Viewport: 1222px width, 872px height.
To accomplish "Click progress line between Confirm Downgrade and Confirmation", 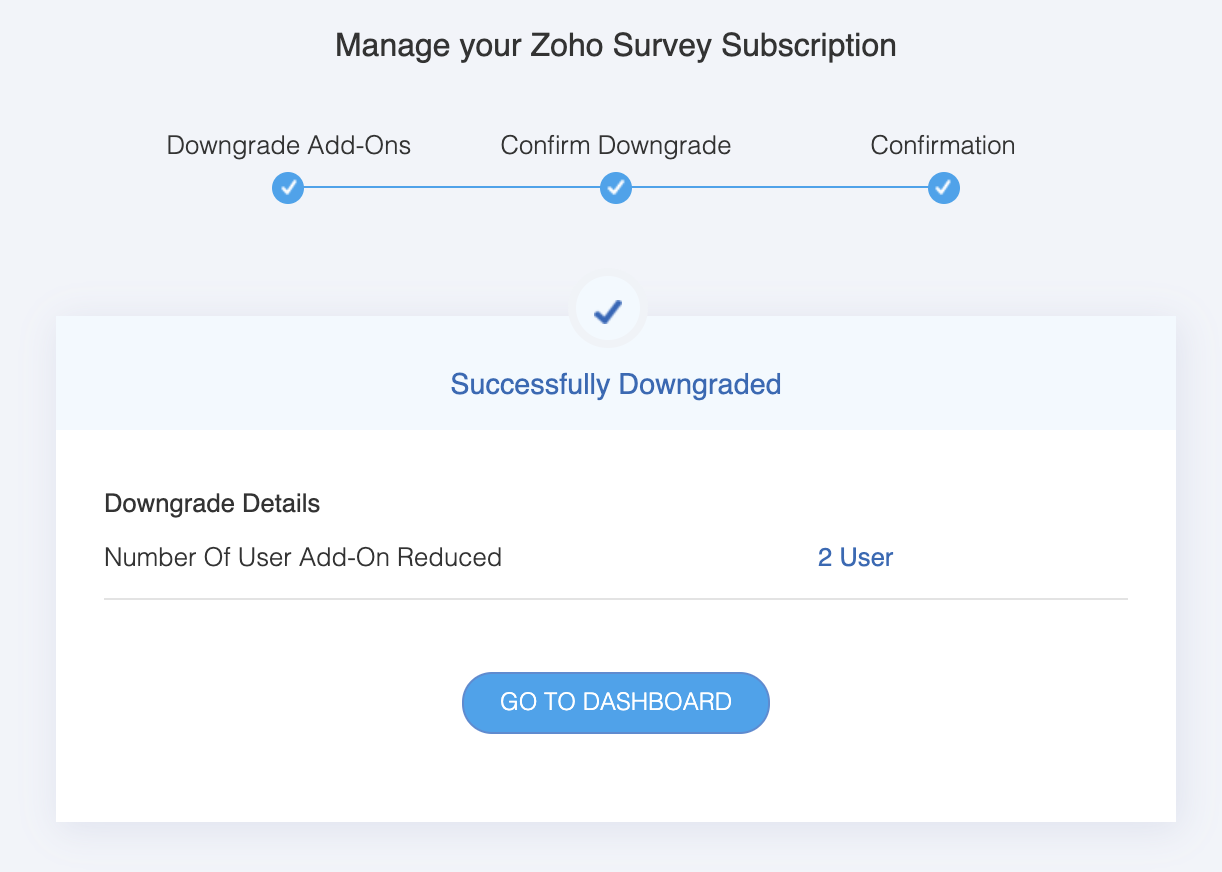I will pyautogui.click(x=780, y=187).
